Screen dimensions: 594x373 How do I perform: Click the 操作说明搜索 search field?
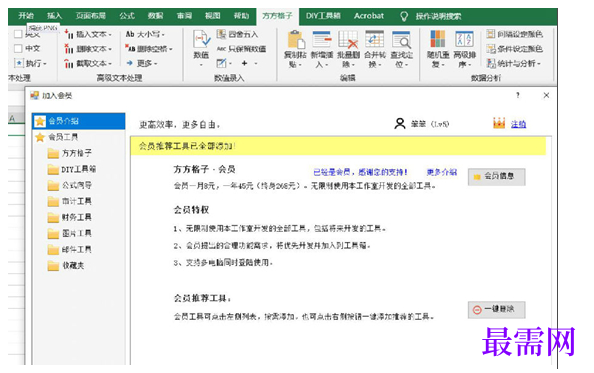pyautogui.click(x=438, y=16)
